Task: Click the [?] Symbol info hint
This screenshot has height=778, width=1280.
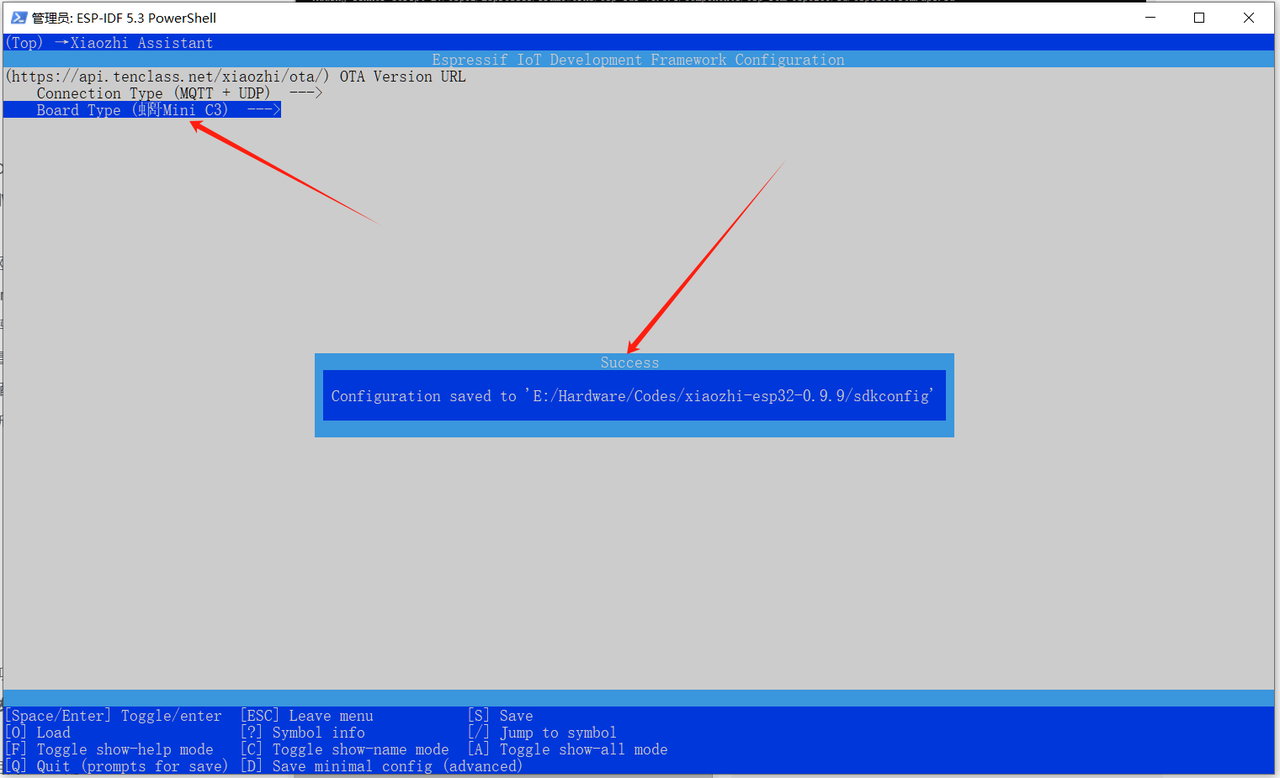Action: pos(302,733)
